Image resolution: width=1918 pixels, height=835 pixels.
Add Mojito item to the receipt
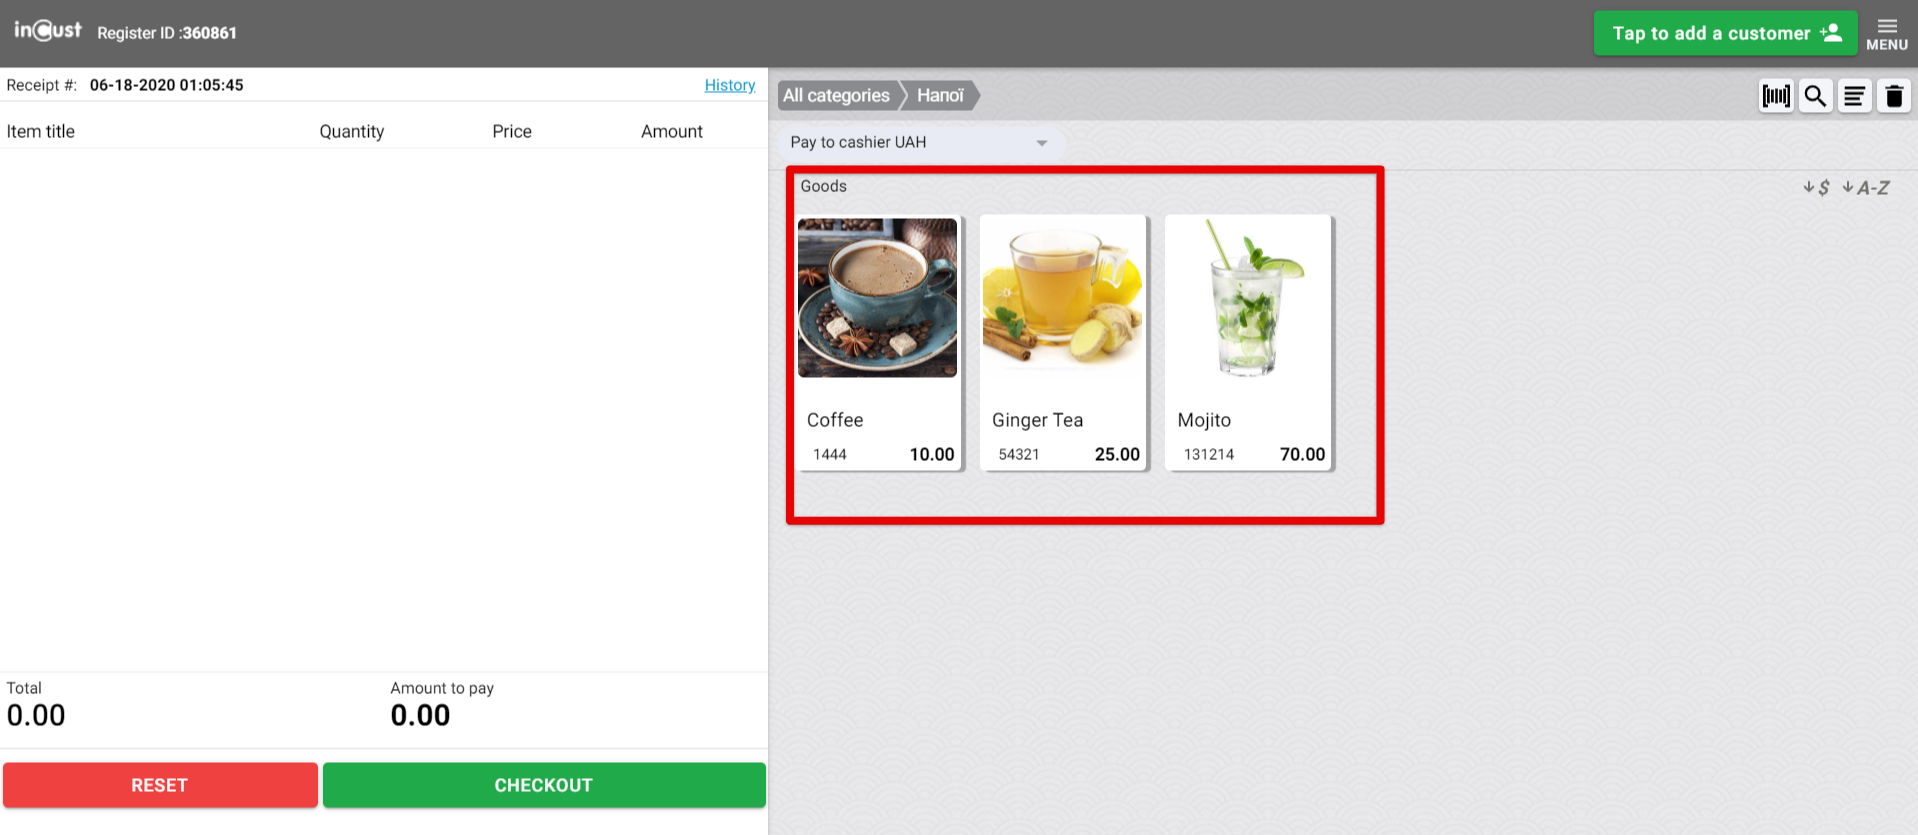[x=1248, y=342]
